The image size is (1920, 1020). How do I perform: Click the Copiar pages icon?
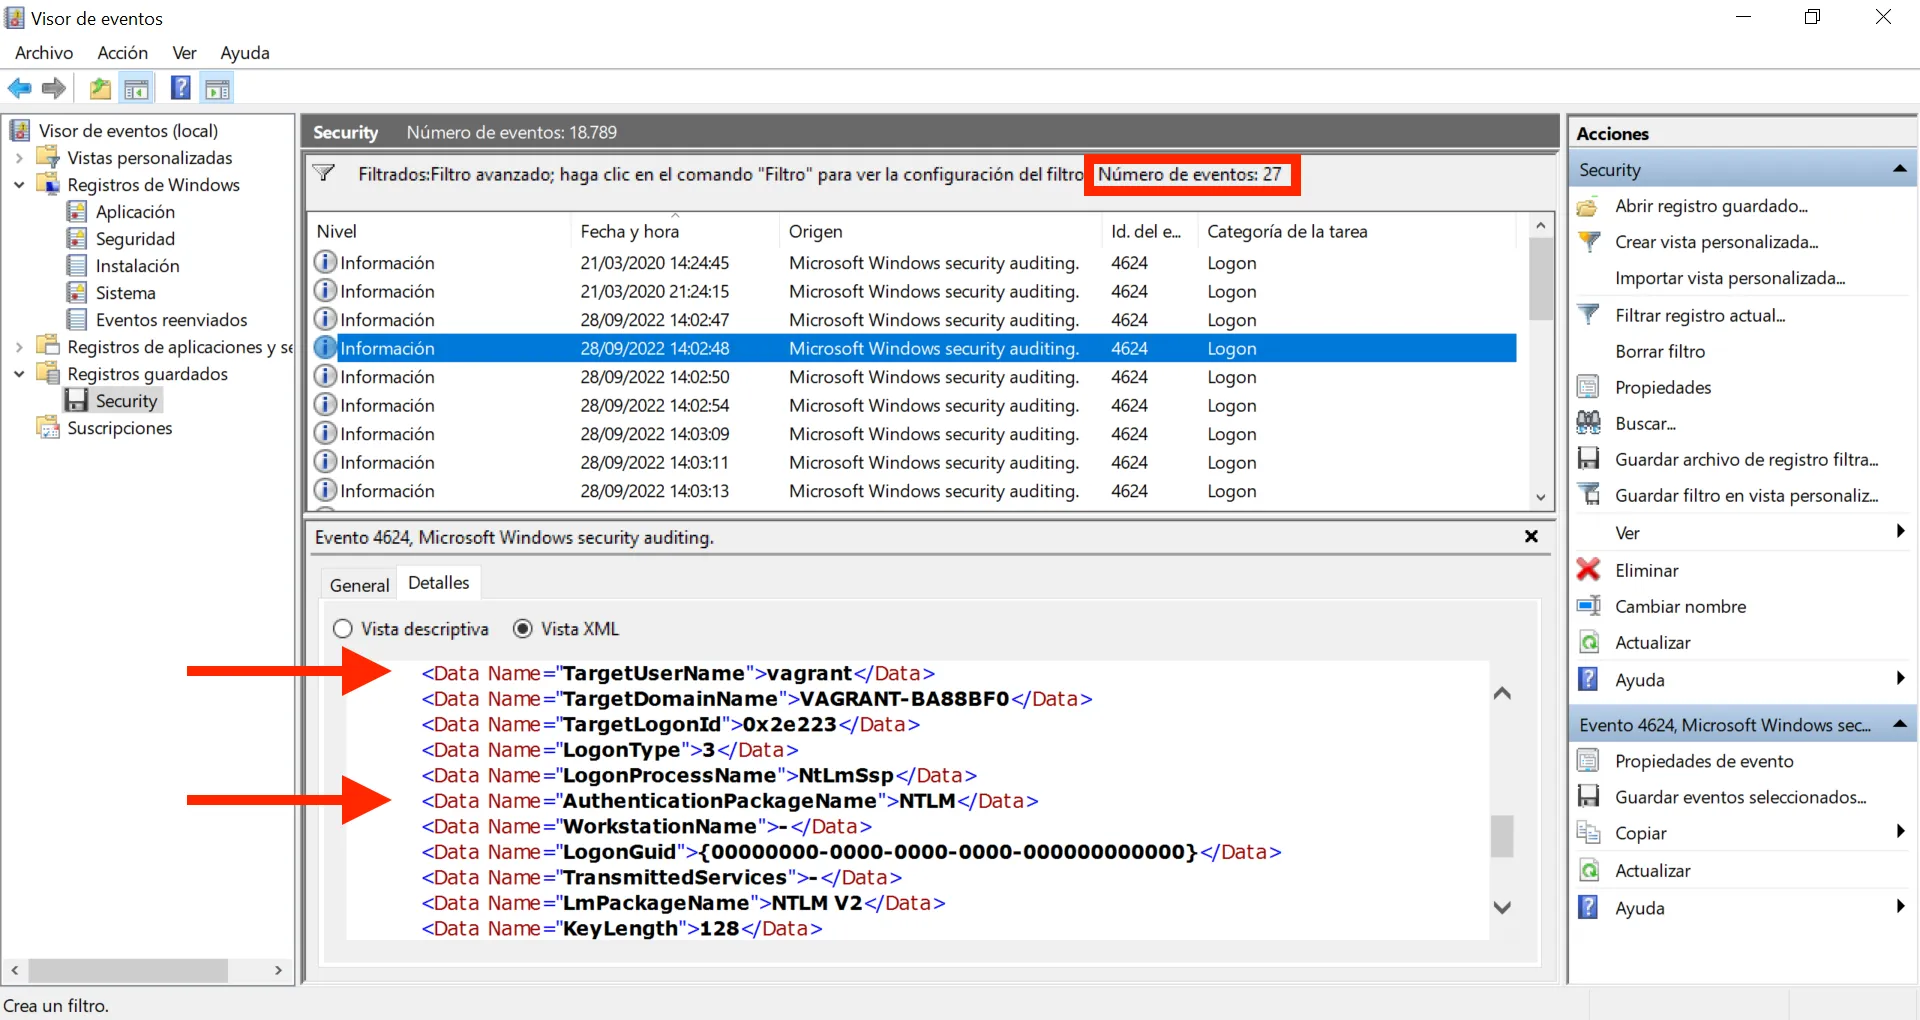(1588, 833)
